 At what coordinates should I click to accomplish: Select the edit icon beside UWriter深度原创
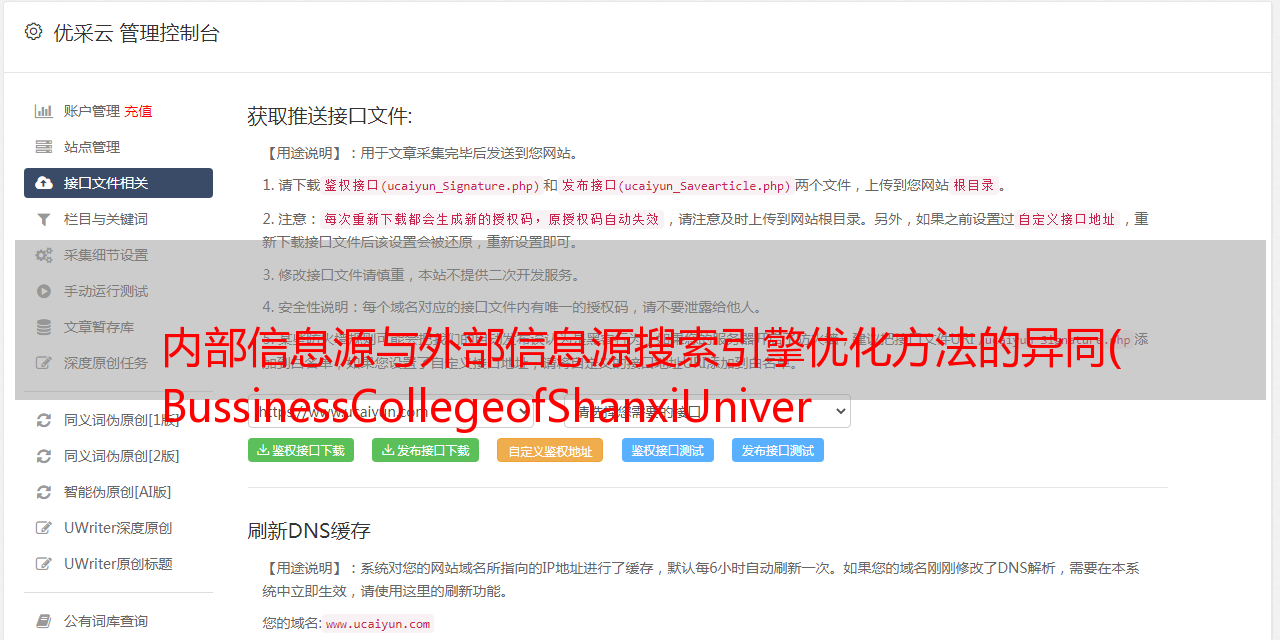[x=44, y=528]
